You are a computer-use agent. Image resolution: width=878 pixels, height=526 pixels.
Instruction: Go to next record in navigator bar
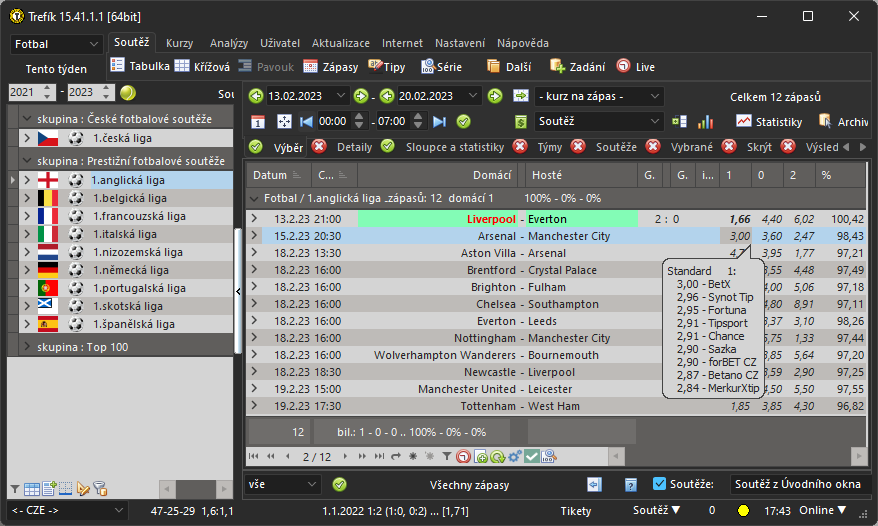345,457
